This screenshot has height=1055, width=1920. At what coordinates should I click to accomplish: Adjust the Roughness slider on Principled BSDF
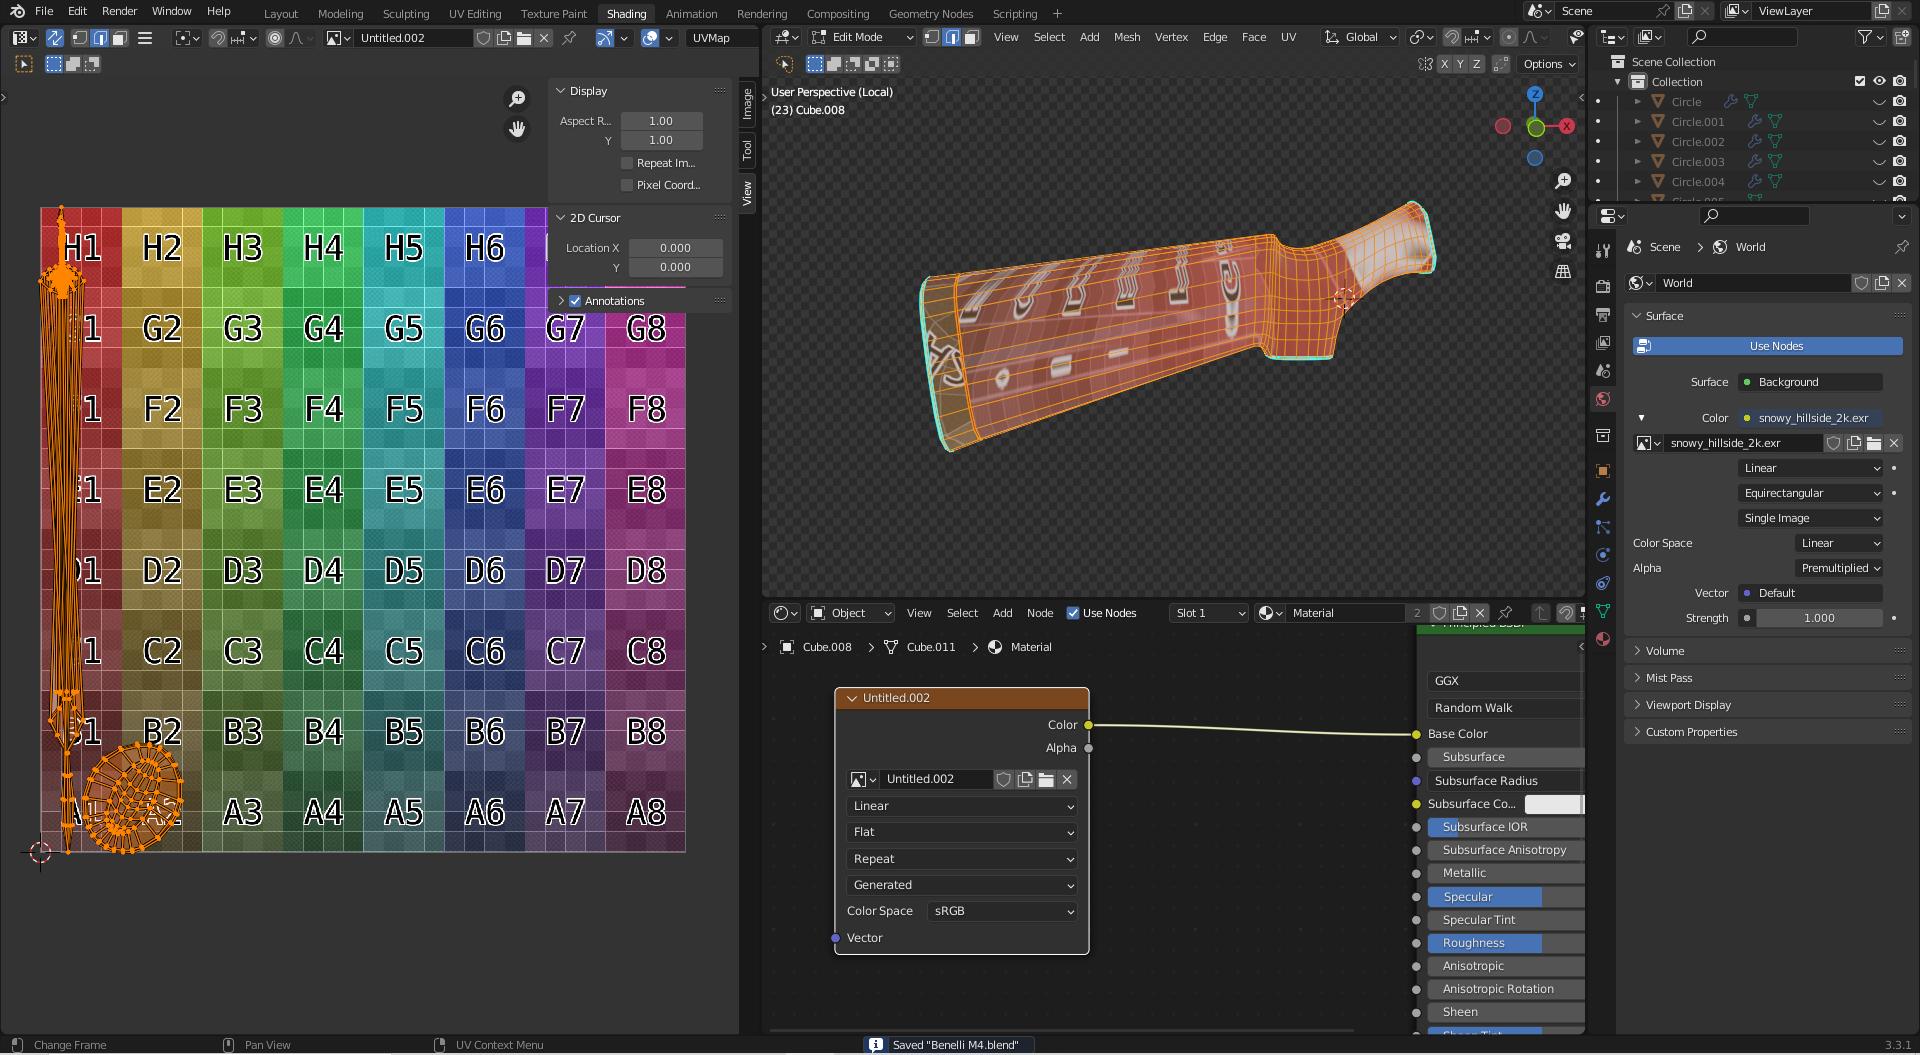click(1505, 943)
